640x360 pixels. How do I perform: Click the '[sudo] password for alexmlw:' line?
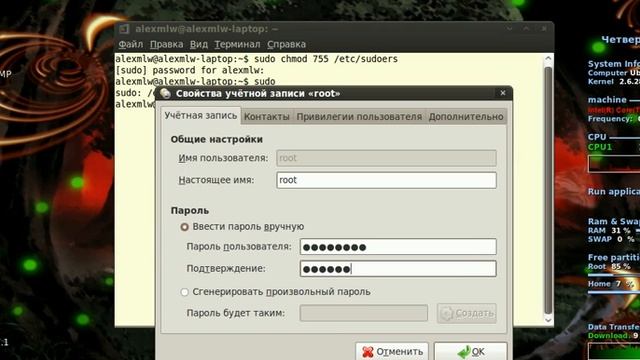[x=190, y=70]
